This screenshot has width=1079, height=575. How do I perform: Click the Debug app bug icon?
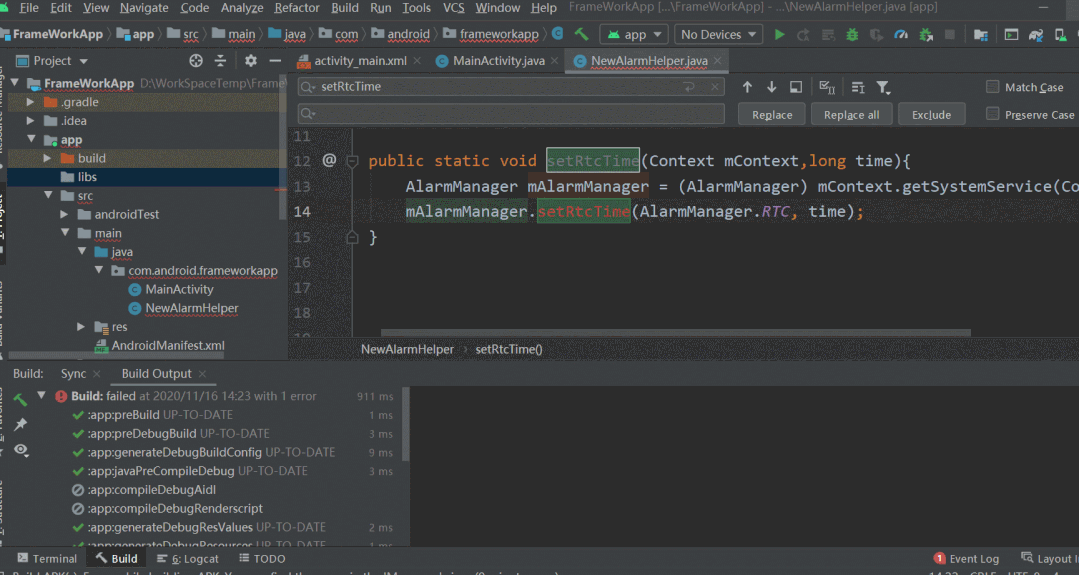852,35
